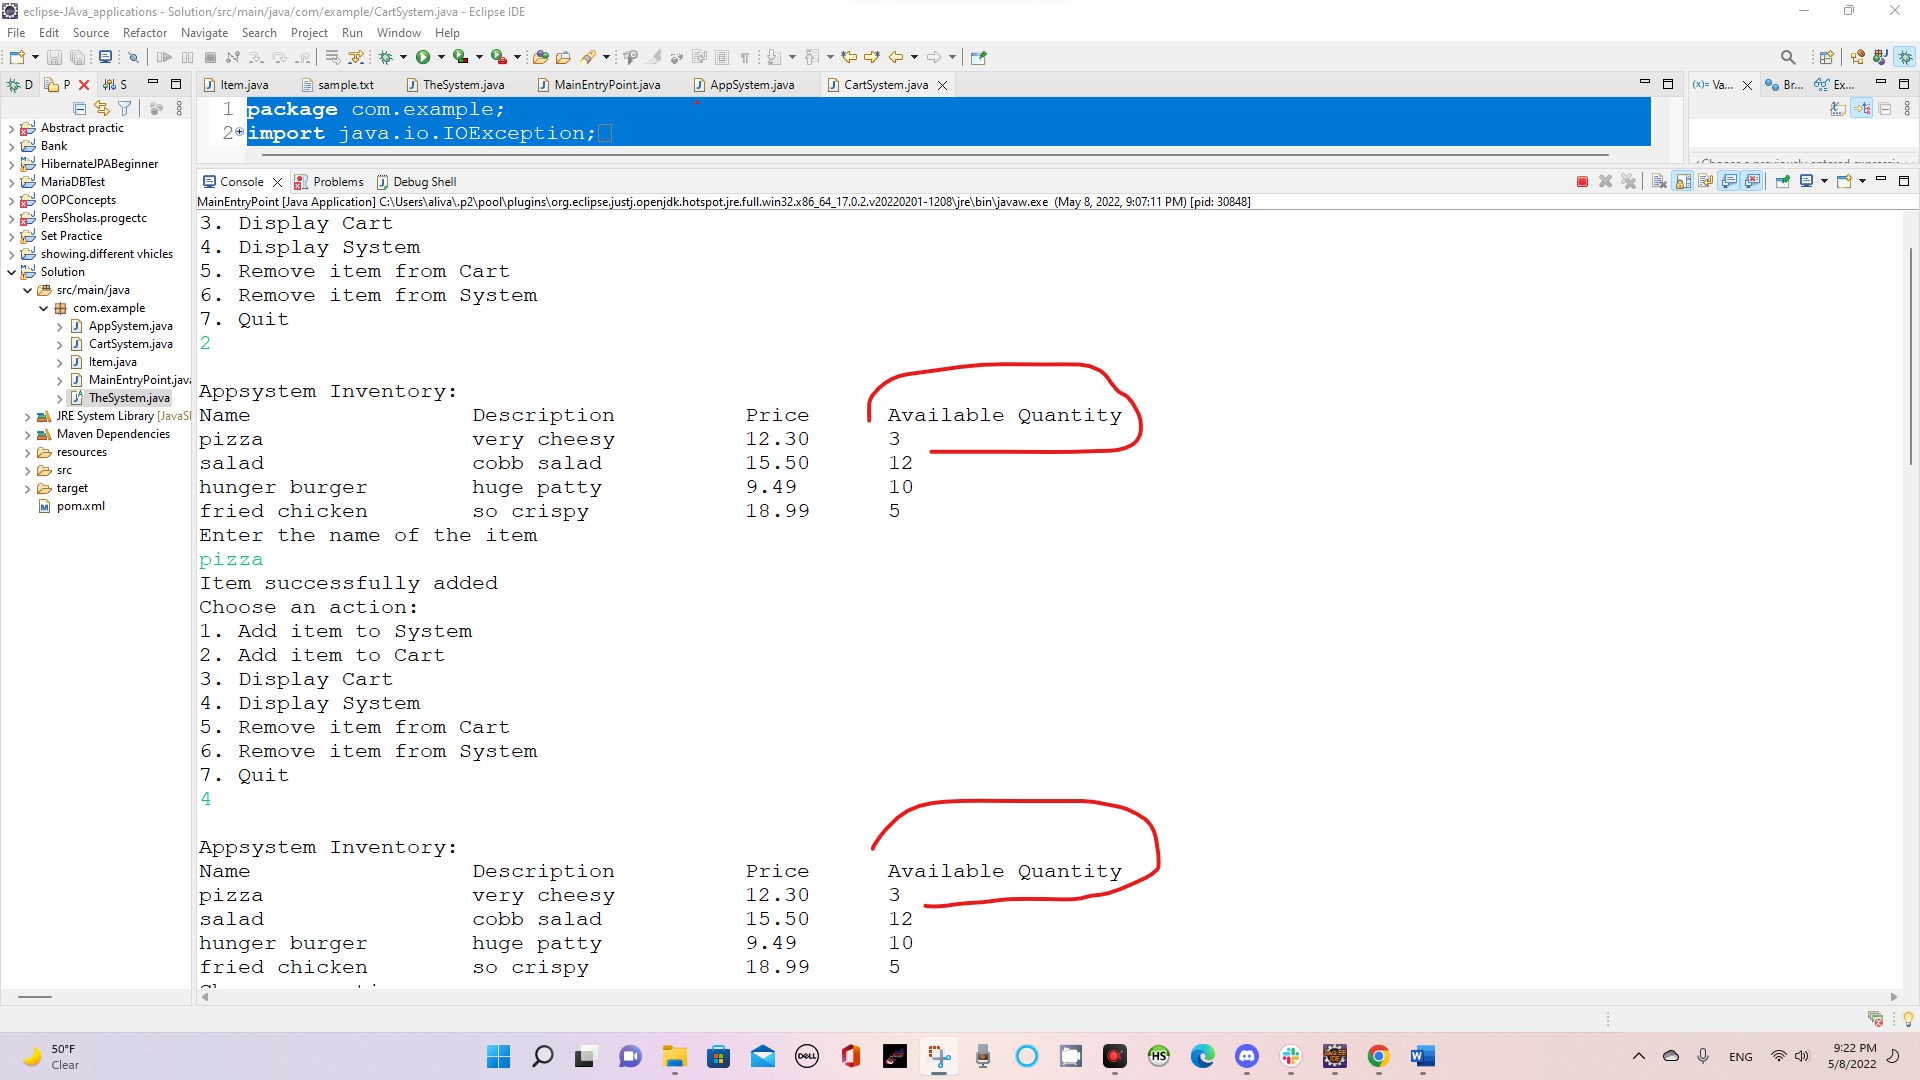Open the Problems view tab
Screen dimensions: 1920x1080
pyautogui.click(x=337, y=181)
